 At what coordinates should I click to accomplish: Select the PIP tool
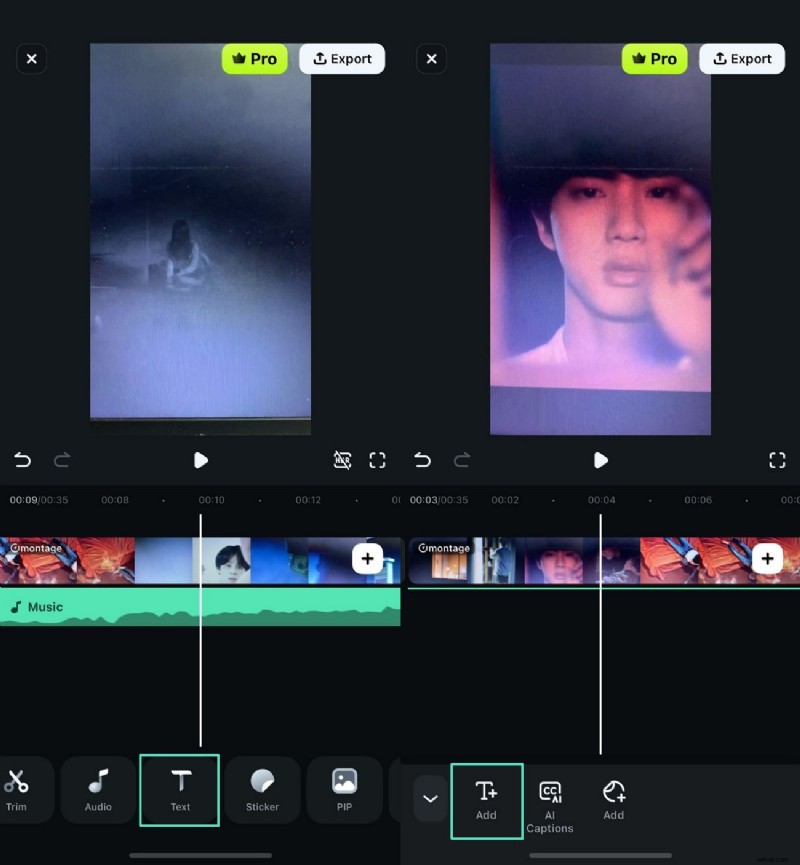pyautogui.click(x=344, y=790)
